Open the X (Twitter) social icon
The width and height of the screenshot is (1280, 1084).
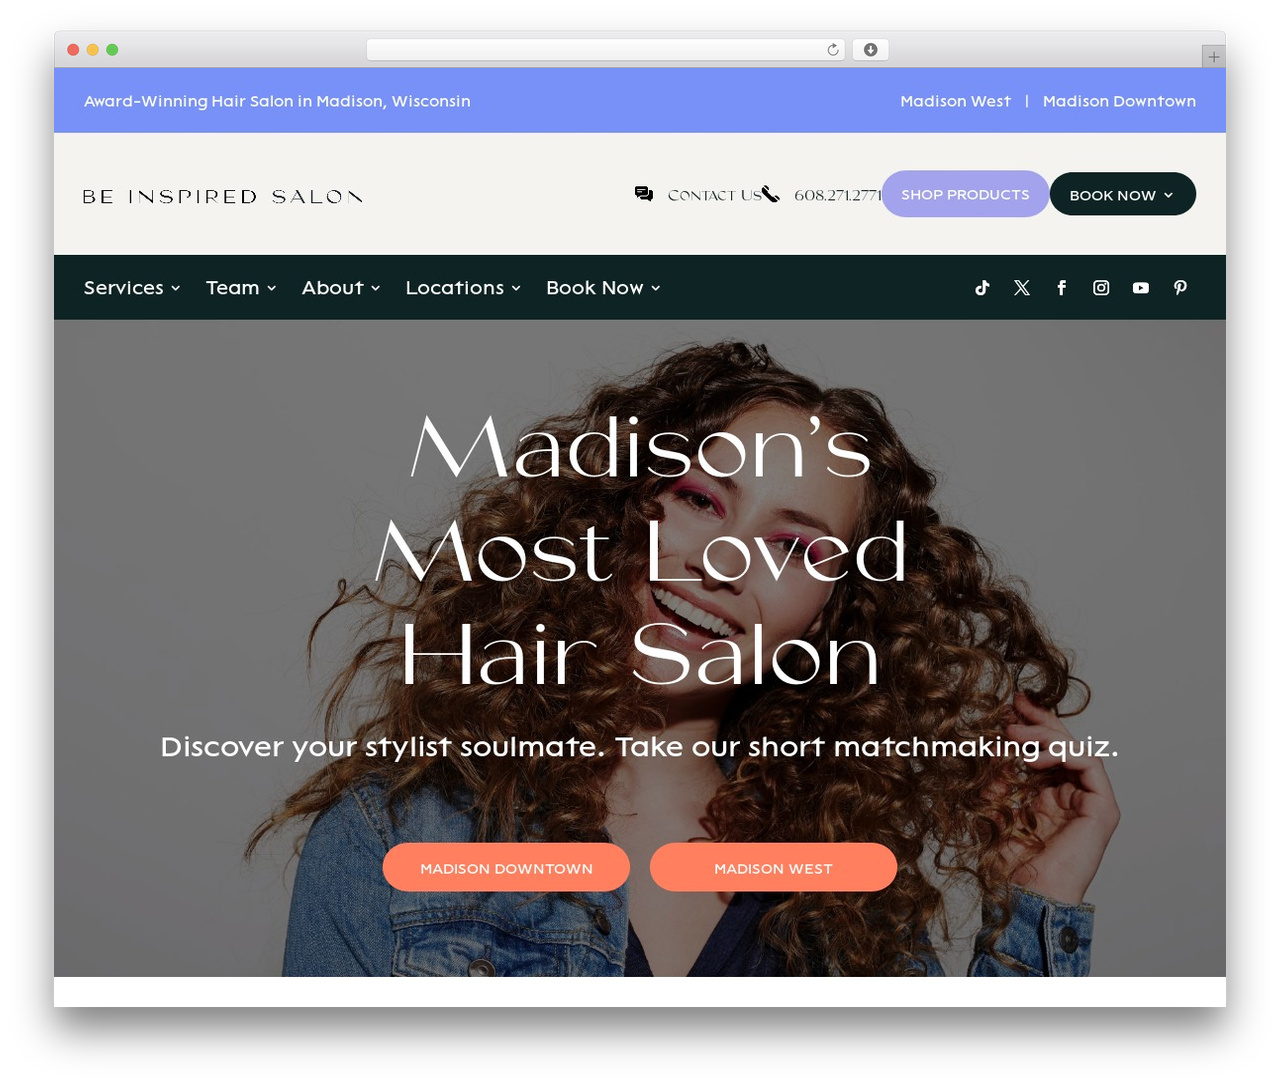(x=1022, y=288)
